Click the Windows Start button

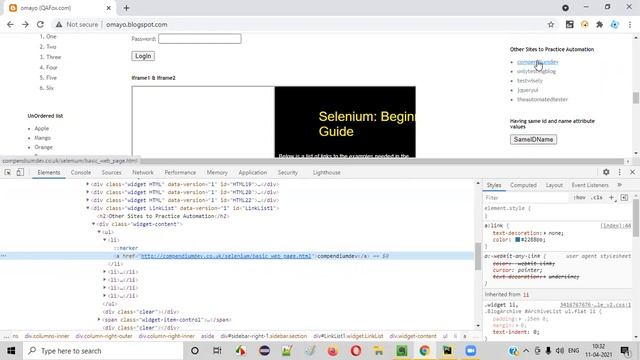11,351
